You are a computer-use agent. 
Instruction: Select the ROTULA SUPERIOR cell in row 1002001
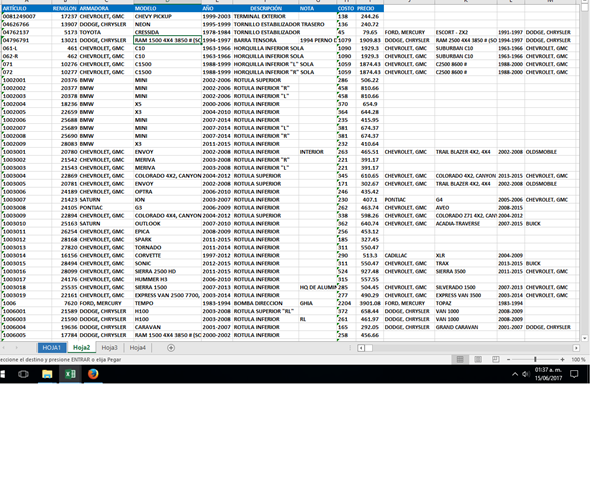tap(266, 80)
